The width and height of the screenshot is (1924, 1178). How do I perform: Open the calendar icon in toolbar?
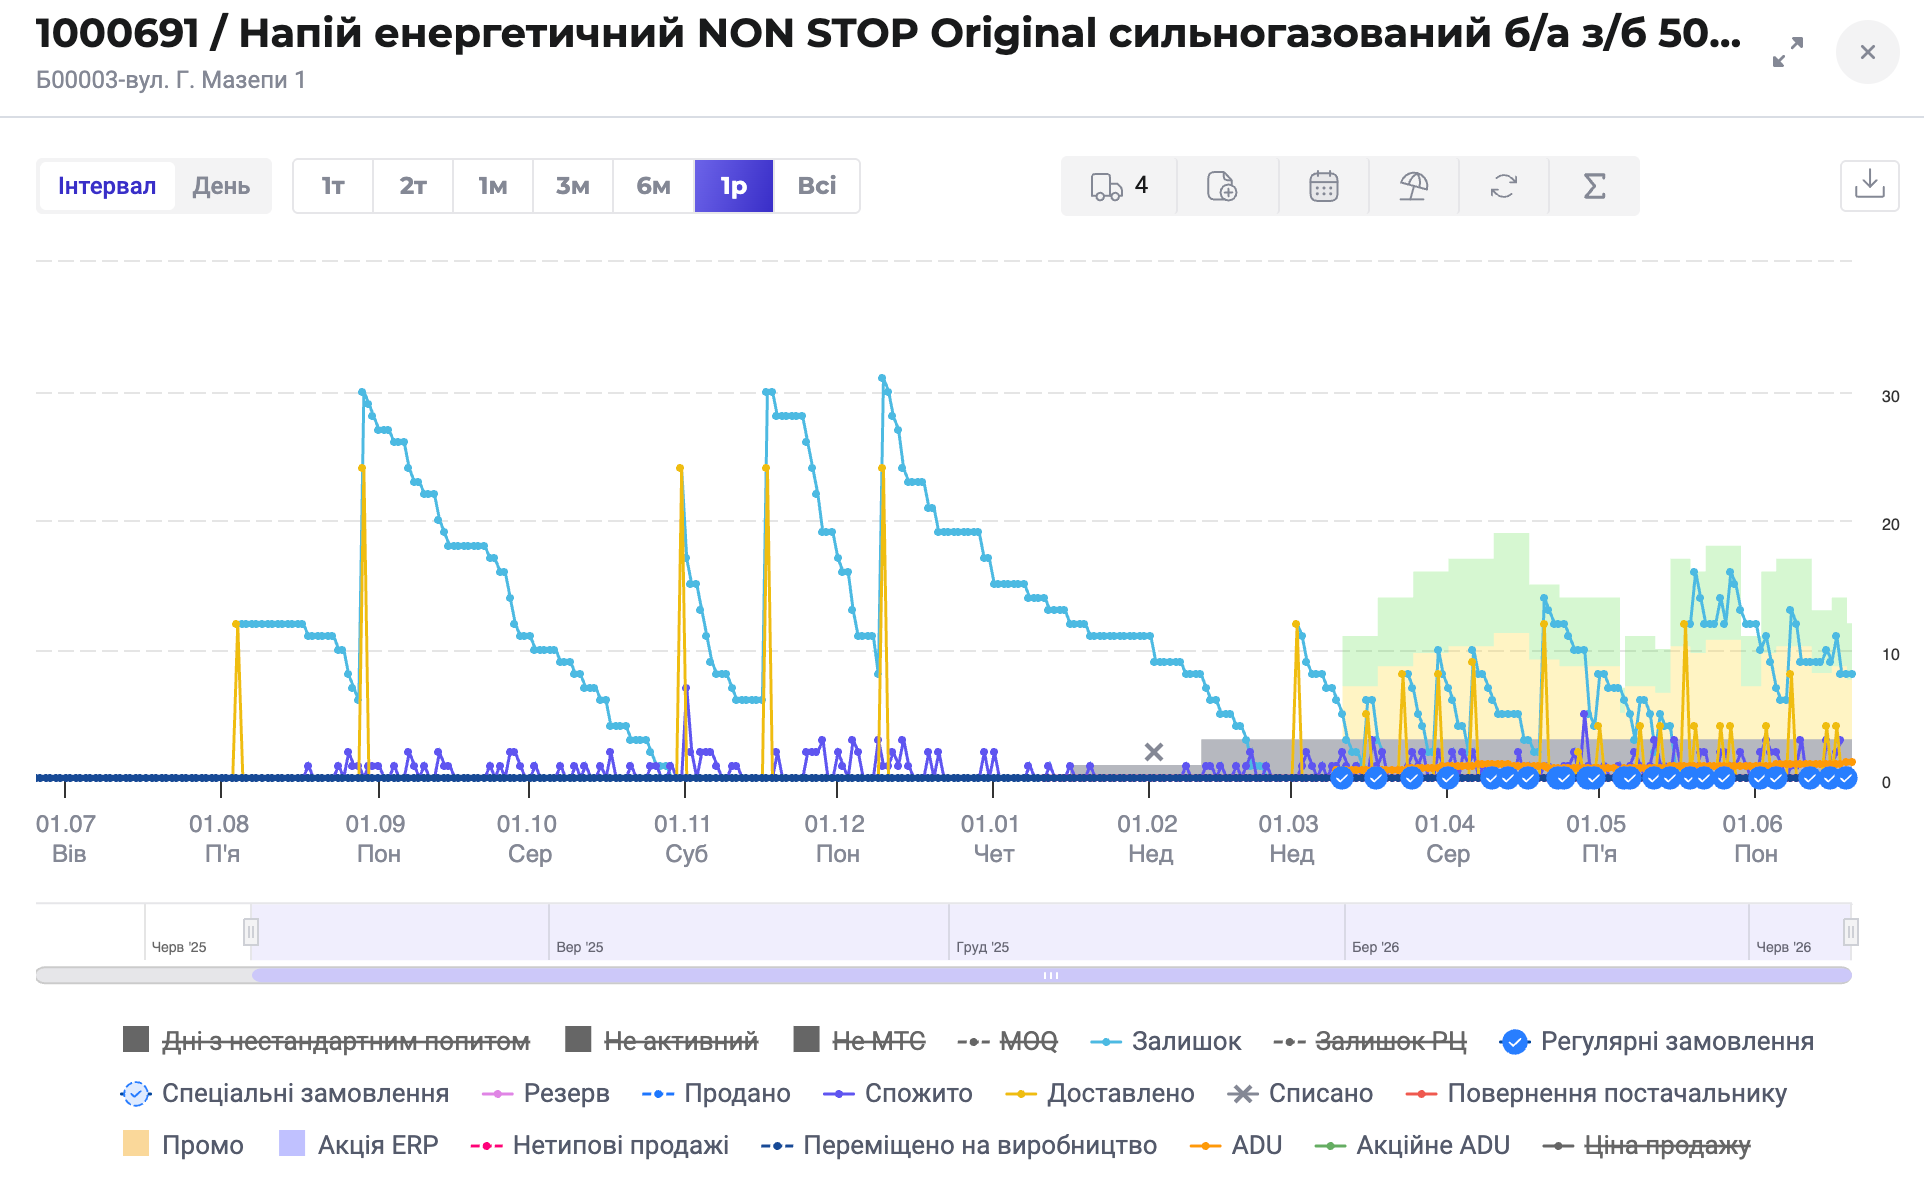1324,186
